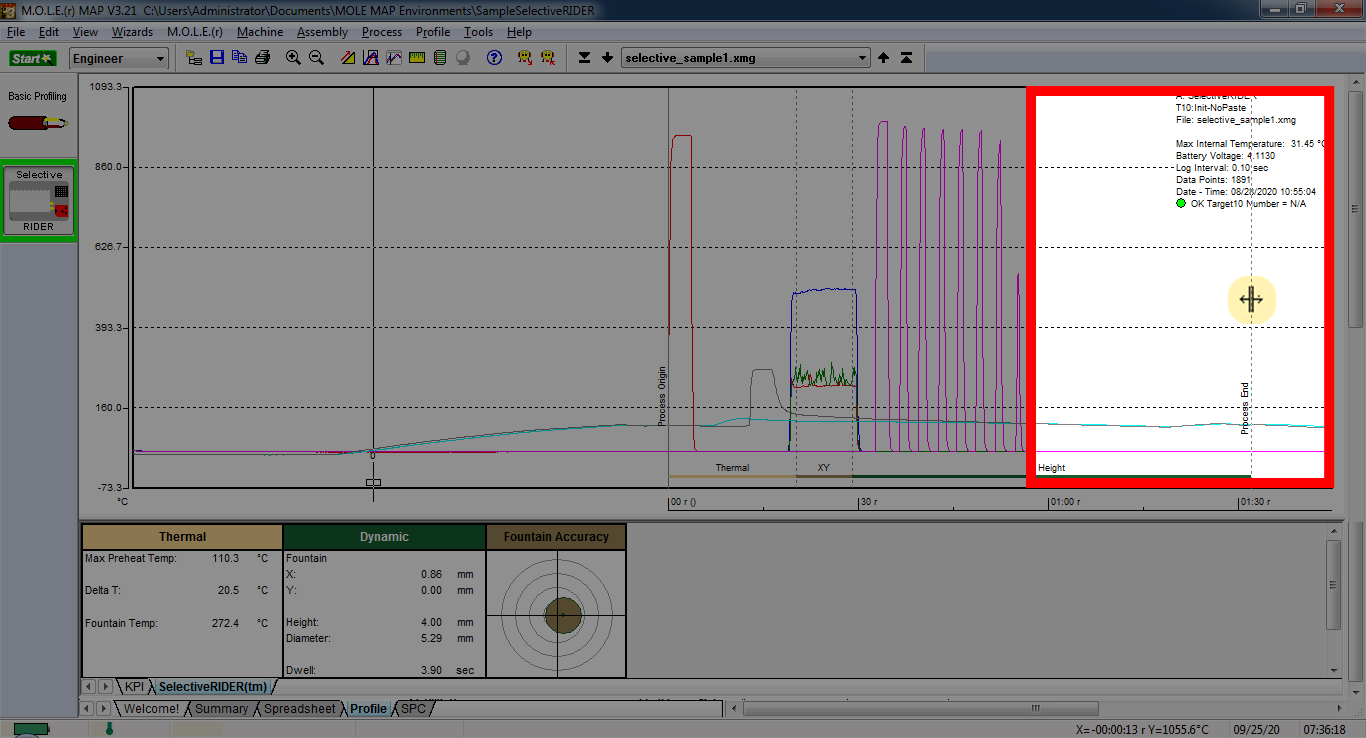Screen dimensions: 1366x738
Task: Zoom out with the minus magnifier icon
Action: [316, 58]
